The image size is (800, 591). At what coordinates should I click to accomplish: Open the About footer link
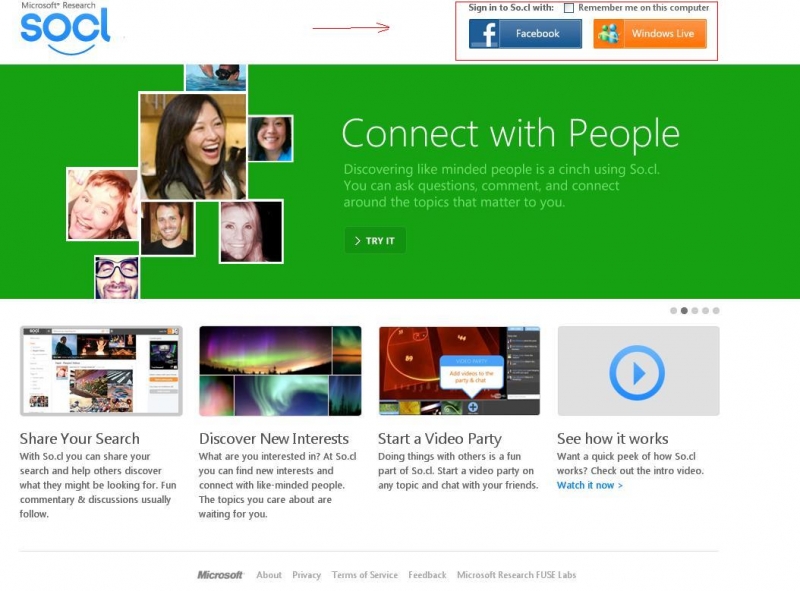[x=269, y=575]
